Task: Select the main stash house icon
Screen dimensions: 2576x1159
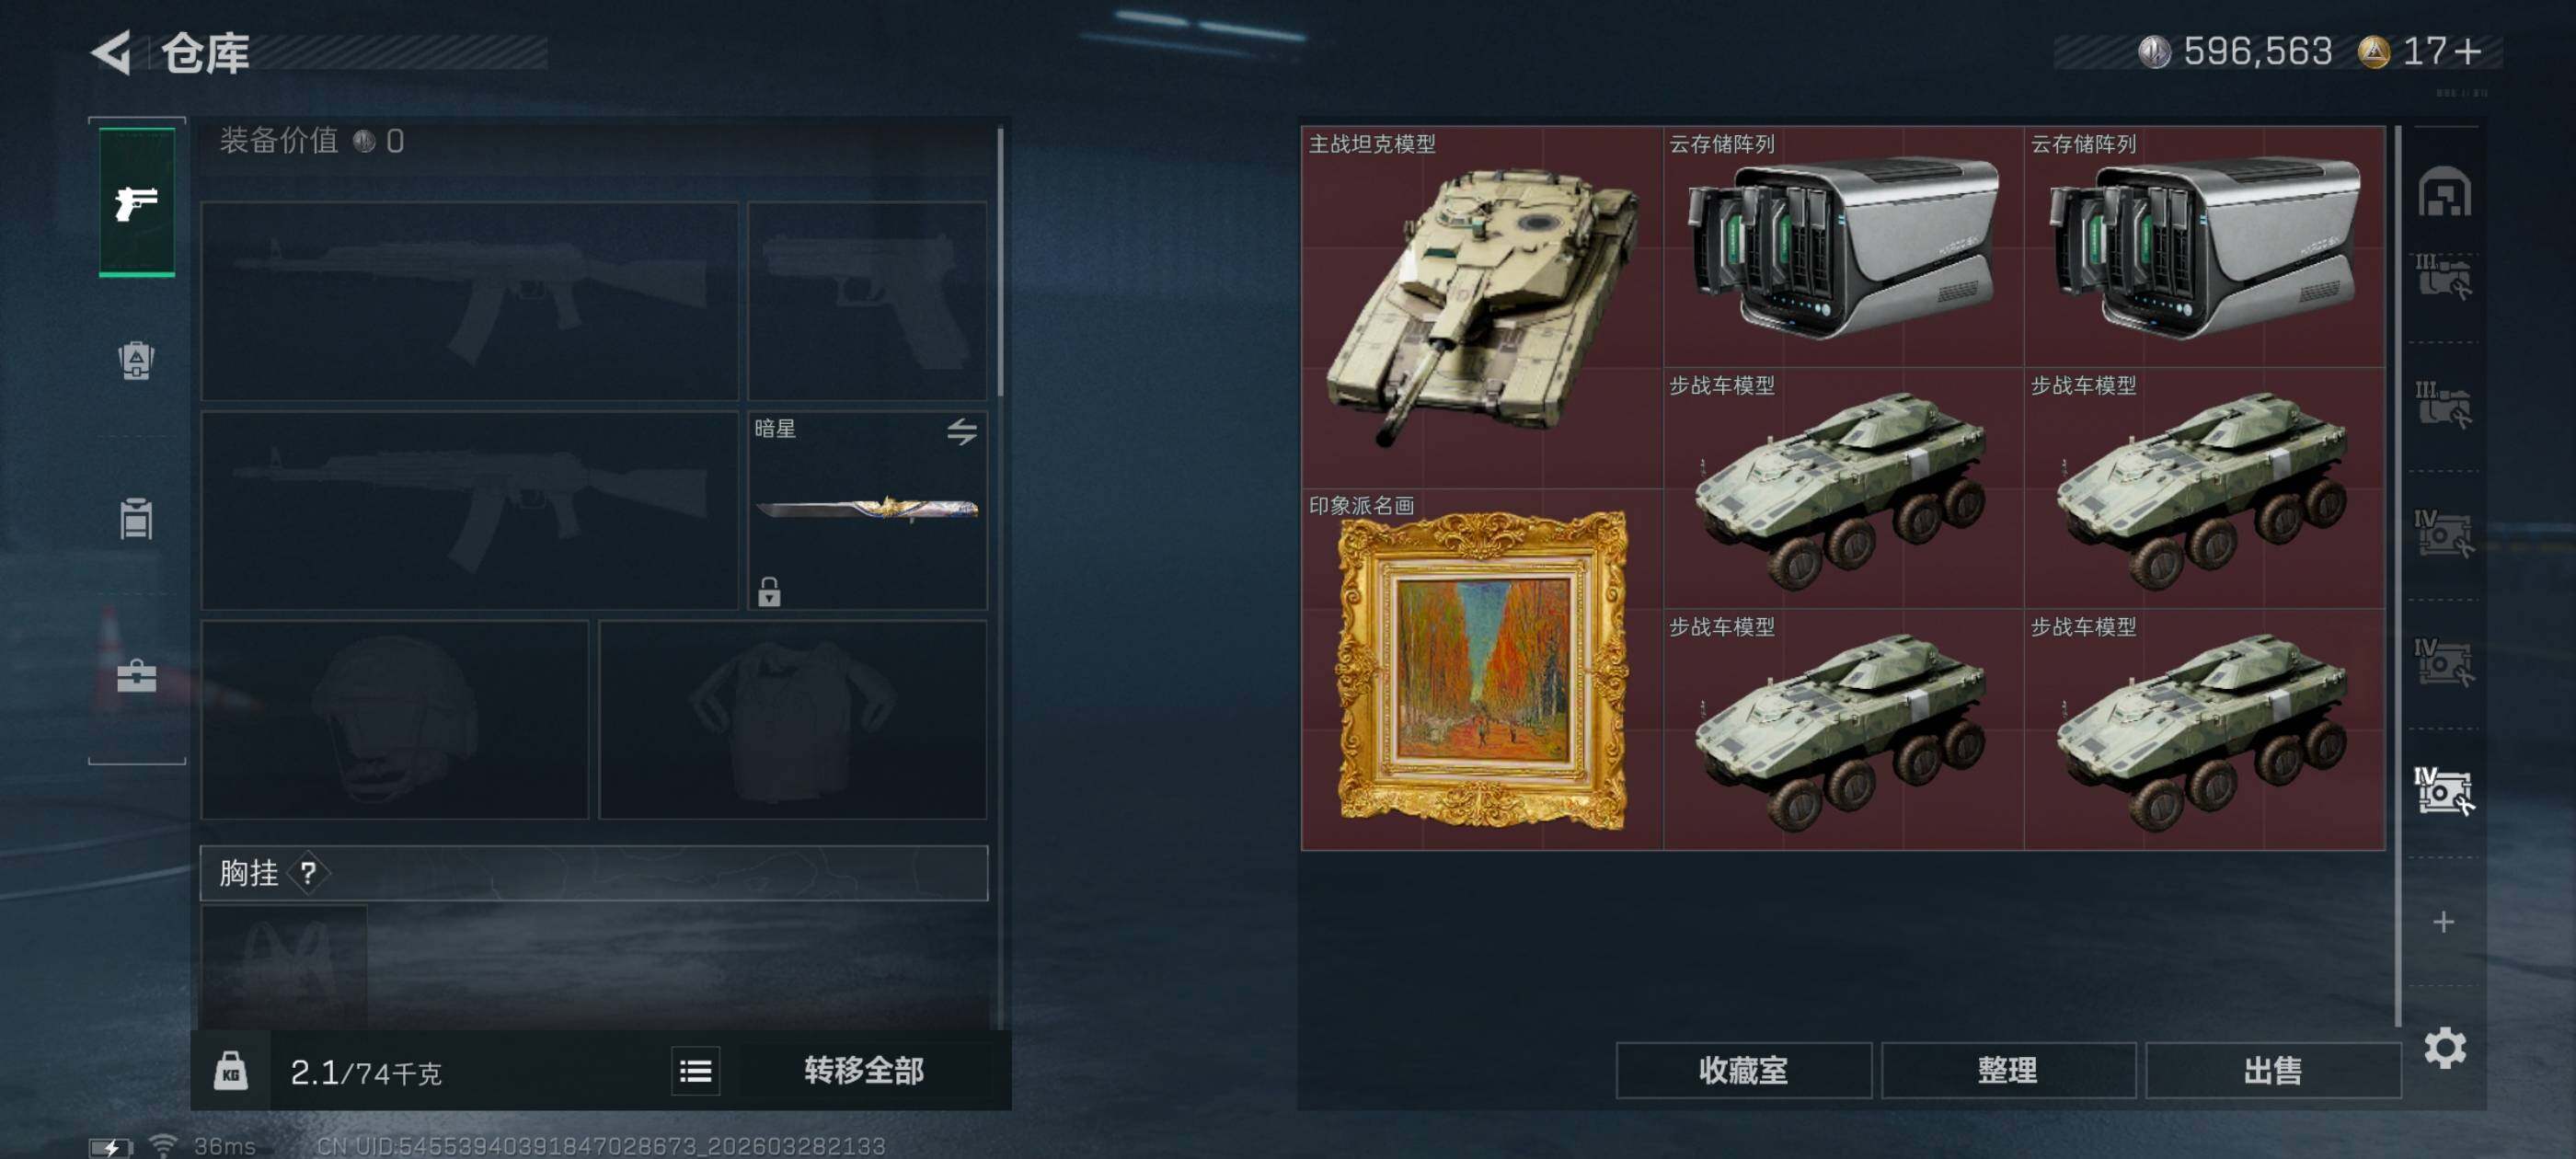Action: pos(2444,191)
